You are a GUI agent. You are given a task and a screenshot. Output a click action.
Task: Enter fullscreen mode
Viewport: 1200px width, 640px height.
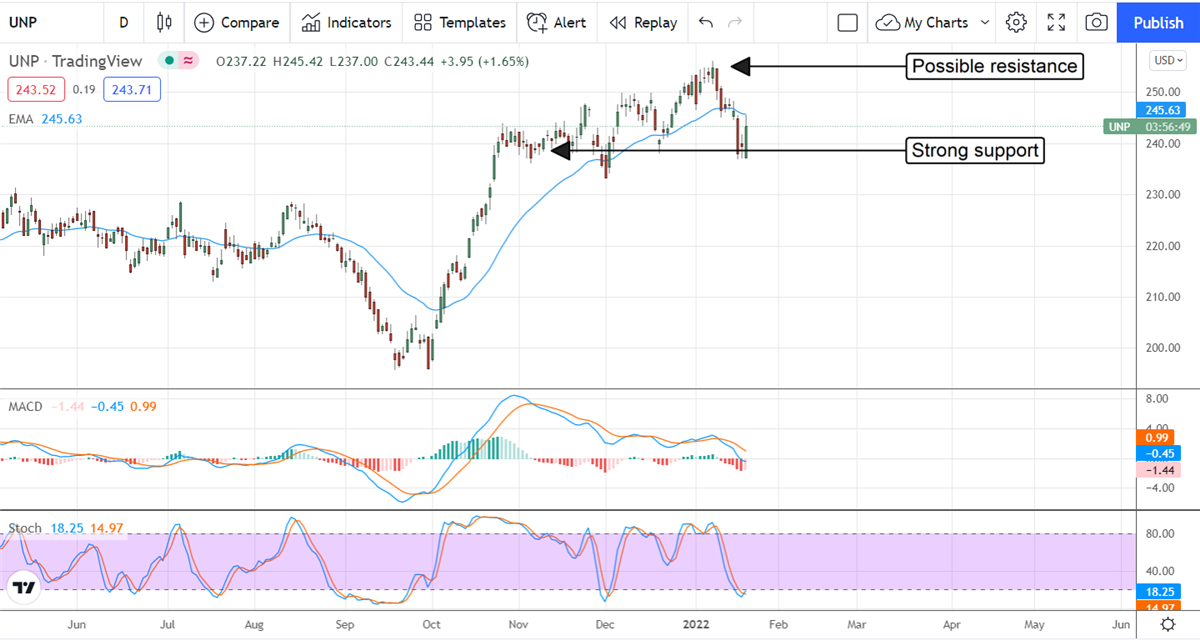(x=1056, y=22)
